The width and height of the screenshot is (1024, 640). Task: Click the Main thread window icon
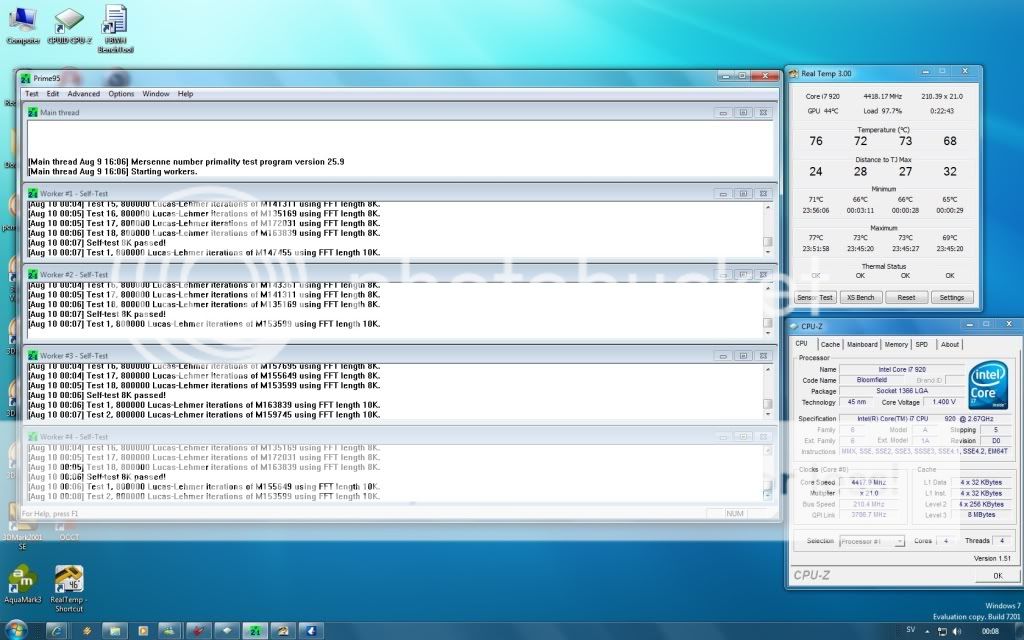point(33,112)
